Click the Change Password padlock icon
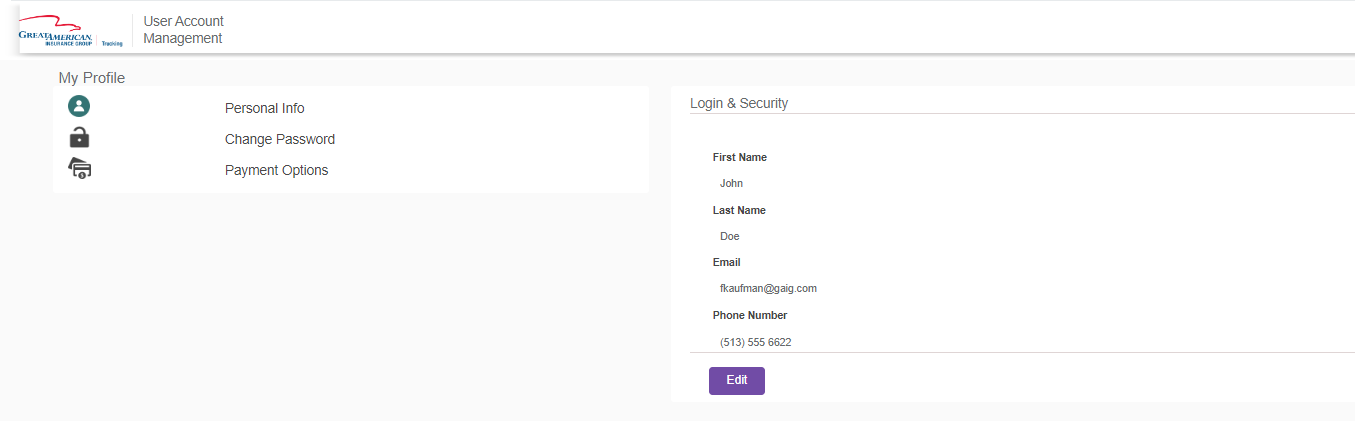 [79, 138]
